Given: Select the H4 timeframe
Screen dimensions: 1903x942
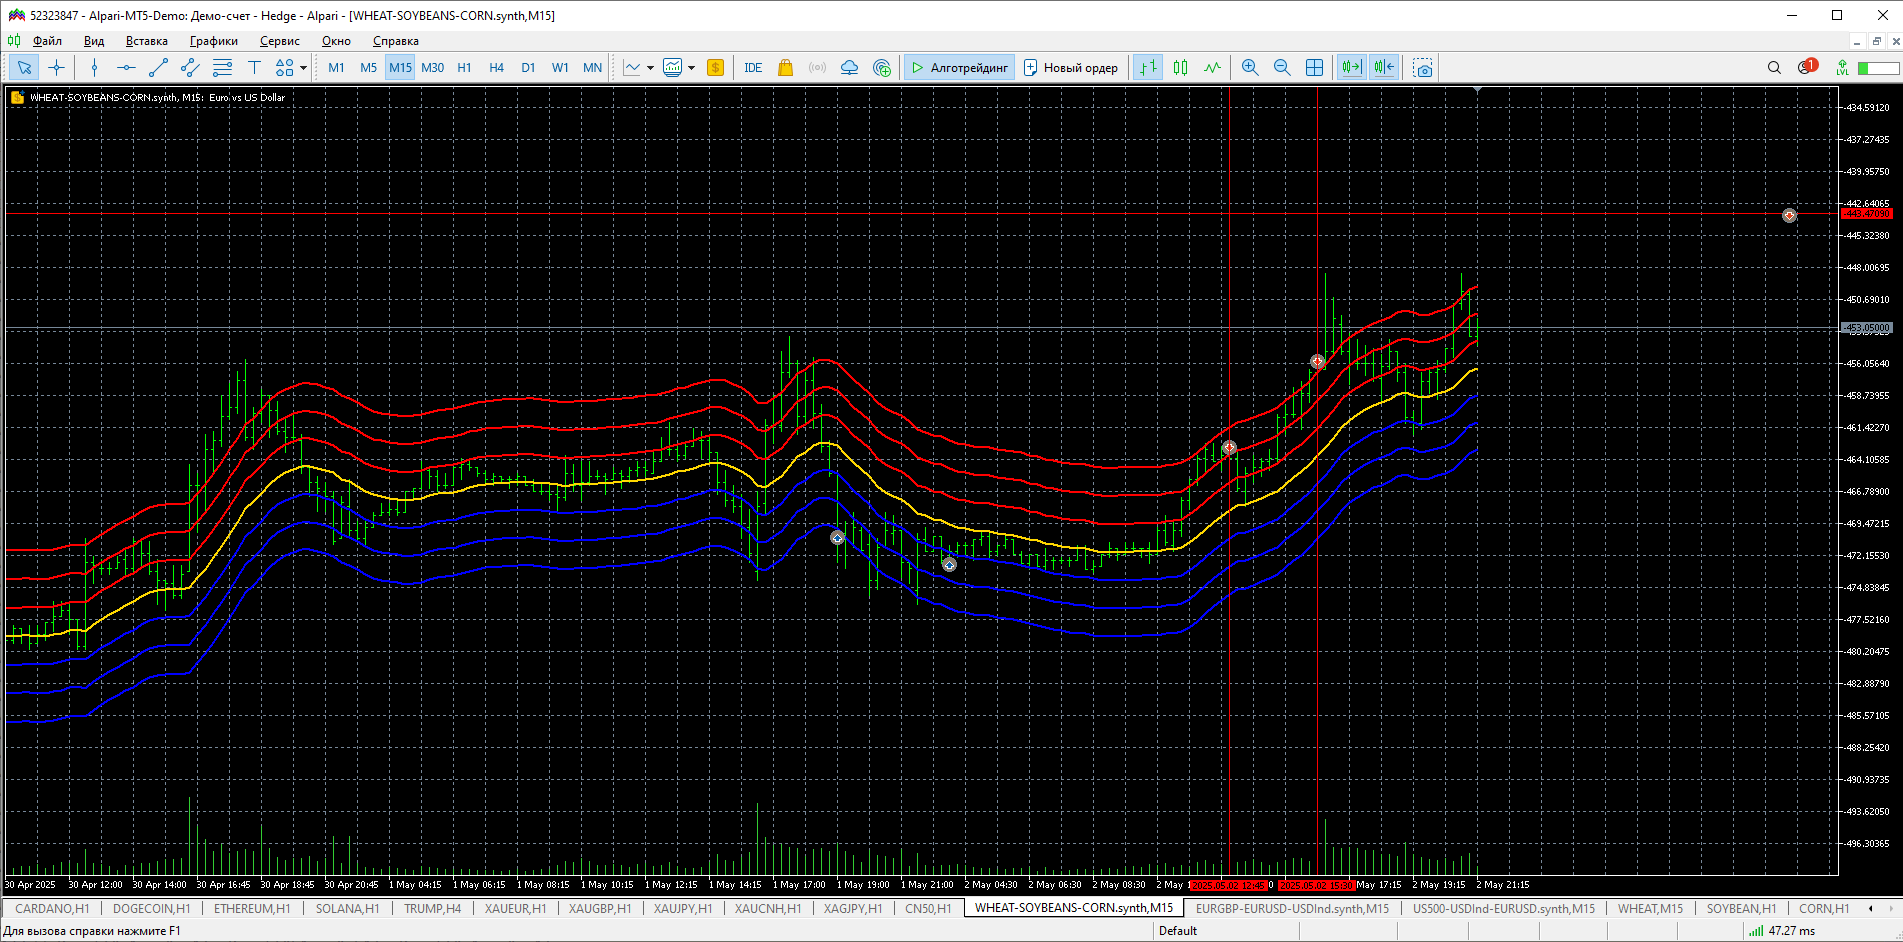Looking at the screenshot, I should click(496, 68).
